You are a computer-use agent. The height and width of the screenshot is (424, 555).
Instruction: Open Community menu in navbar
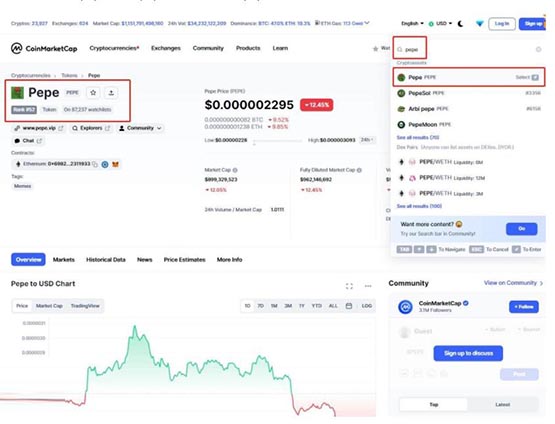click(208, 48)
